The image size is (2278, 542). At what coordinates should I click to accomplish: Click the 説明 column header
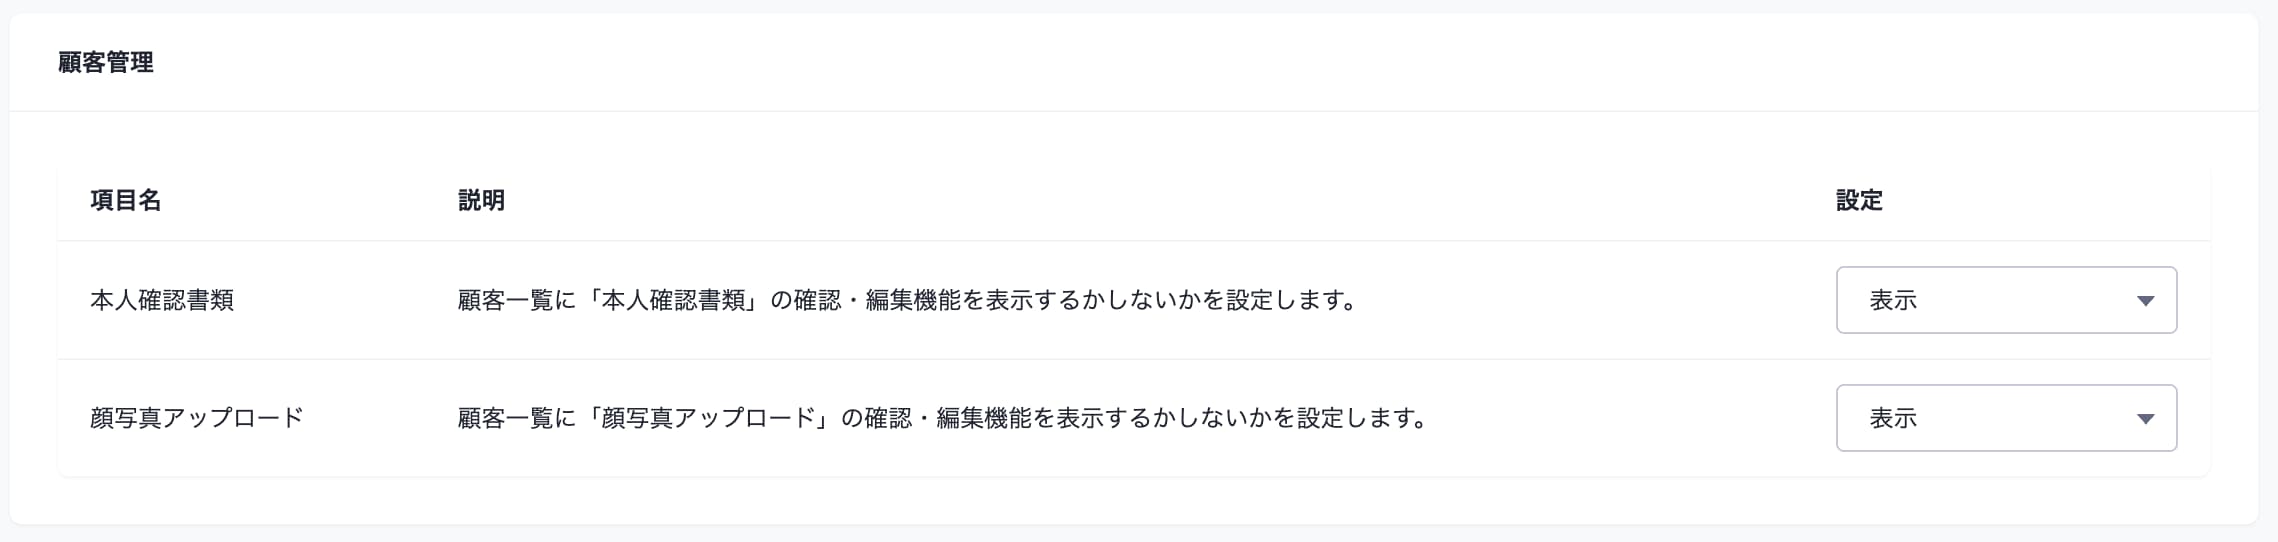click(x=481, y=200)
